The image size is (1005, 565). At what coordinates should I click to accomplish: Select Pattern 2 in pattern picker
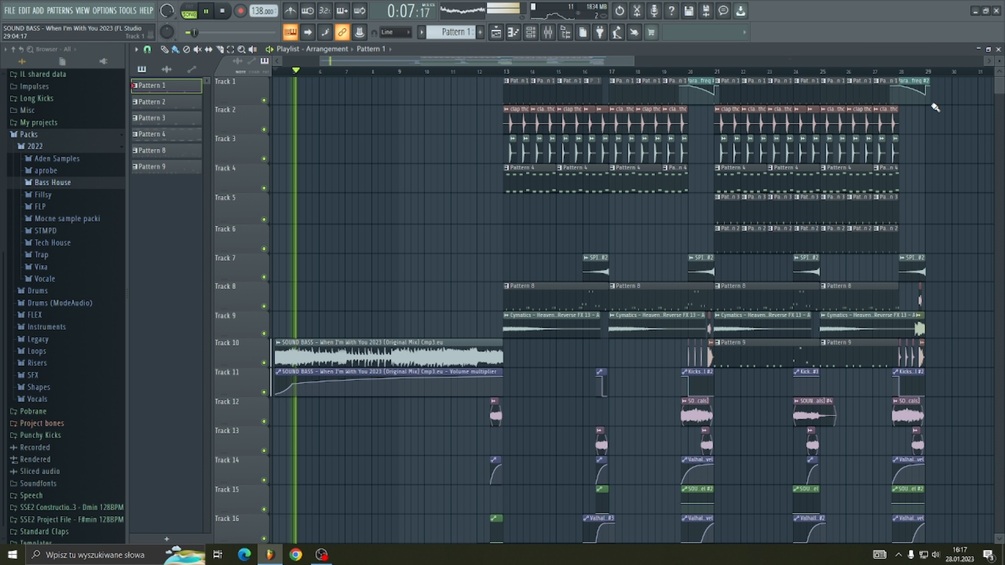[x=167, y=102]
